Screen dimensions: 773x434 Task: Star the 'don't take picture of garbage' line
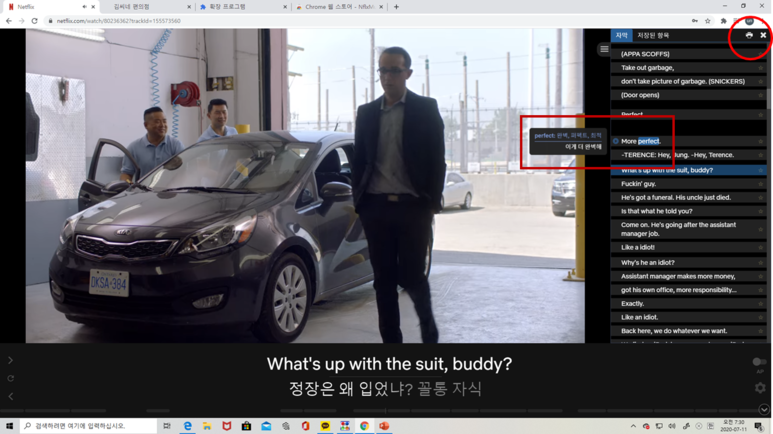click(x=761, y=82)
